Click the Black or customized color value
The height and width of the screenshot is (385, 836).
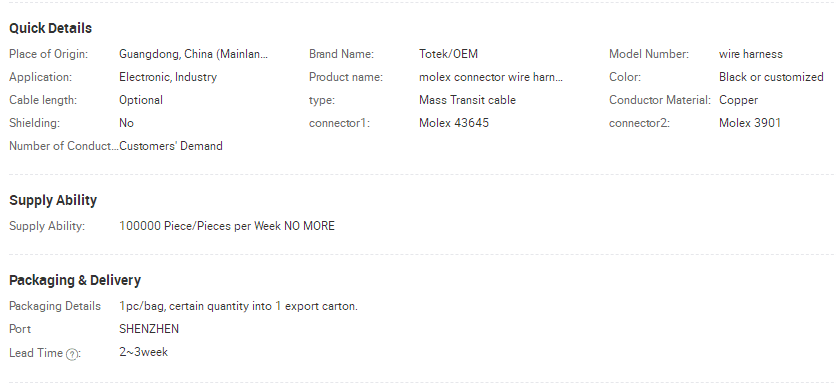(x=771, y=77)
